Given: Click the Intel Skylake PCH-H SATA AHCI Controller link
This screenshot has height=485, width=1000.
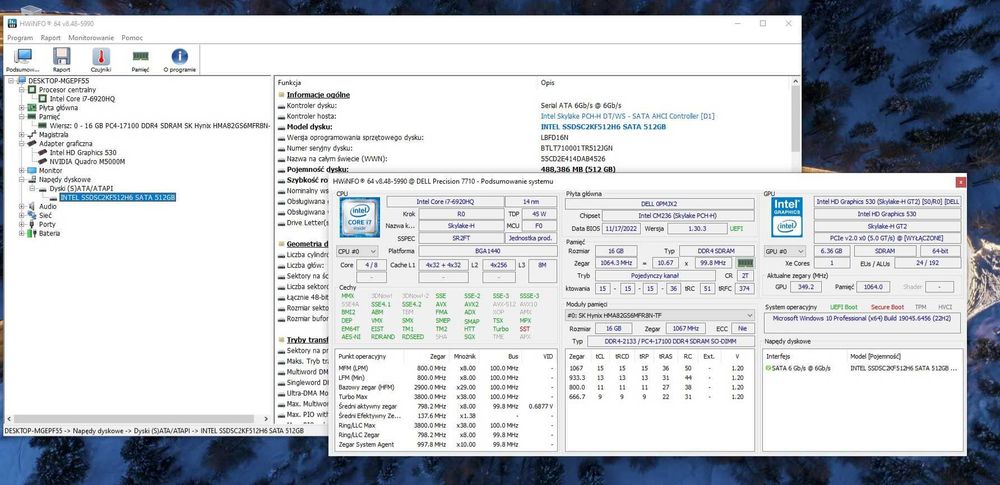Looking at the screenshot, I should 628,116.
